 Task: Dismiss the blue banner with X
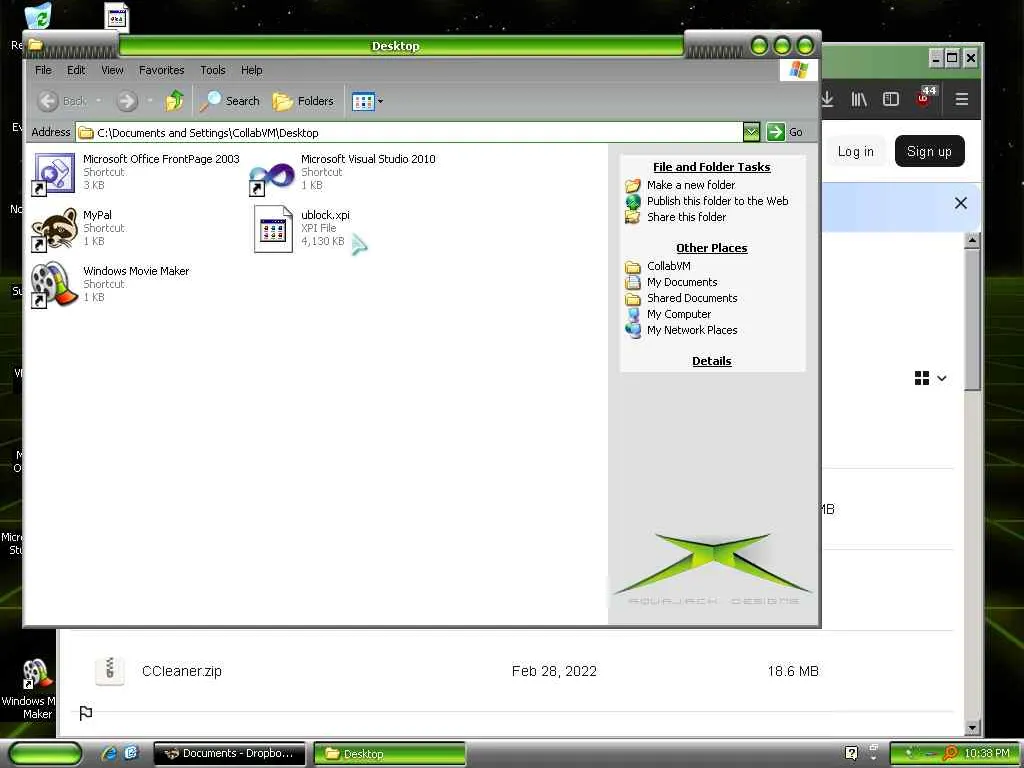[x=961, y=203]
